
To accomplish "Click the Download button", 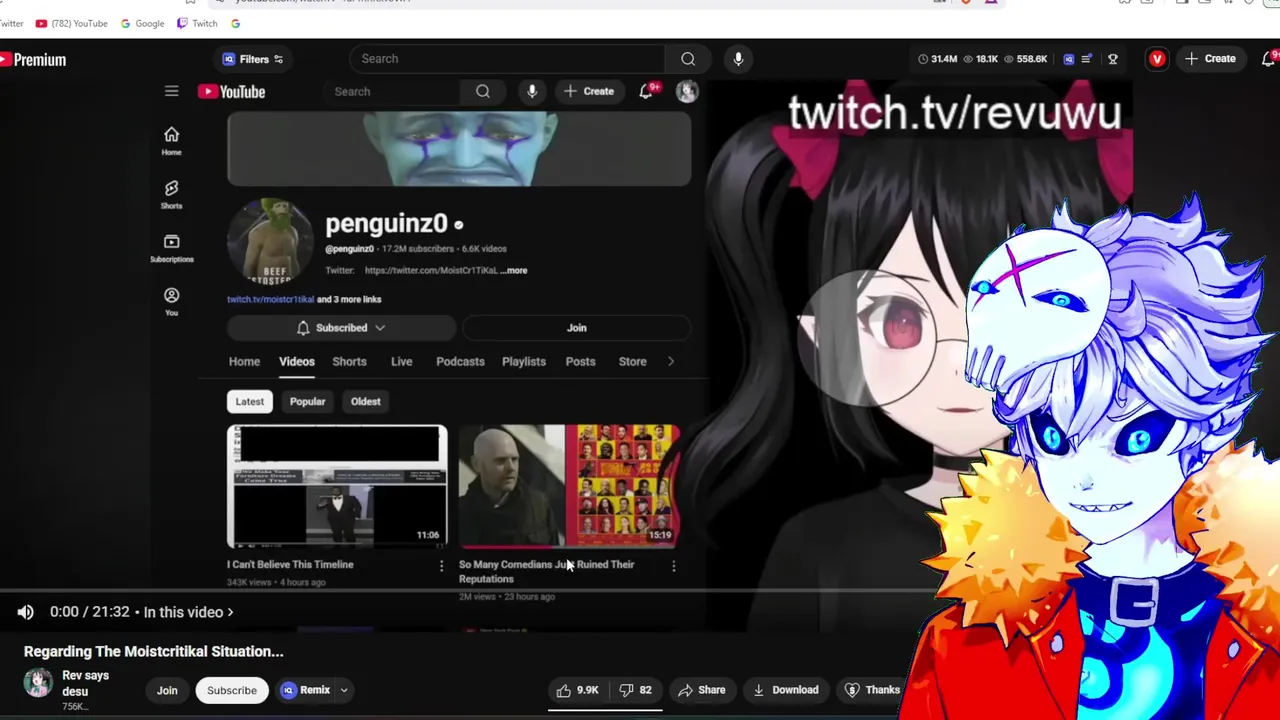I will click(x=785, y=690).
